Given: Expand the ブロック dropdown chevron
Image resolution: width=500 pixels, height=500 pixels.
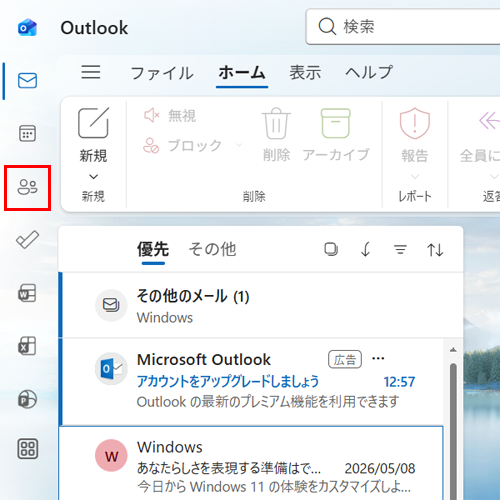Looking at the screenshot, I should 239,145.
